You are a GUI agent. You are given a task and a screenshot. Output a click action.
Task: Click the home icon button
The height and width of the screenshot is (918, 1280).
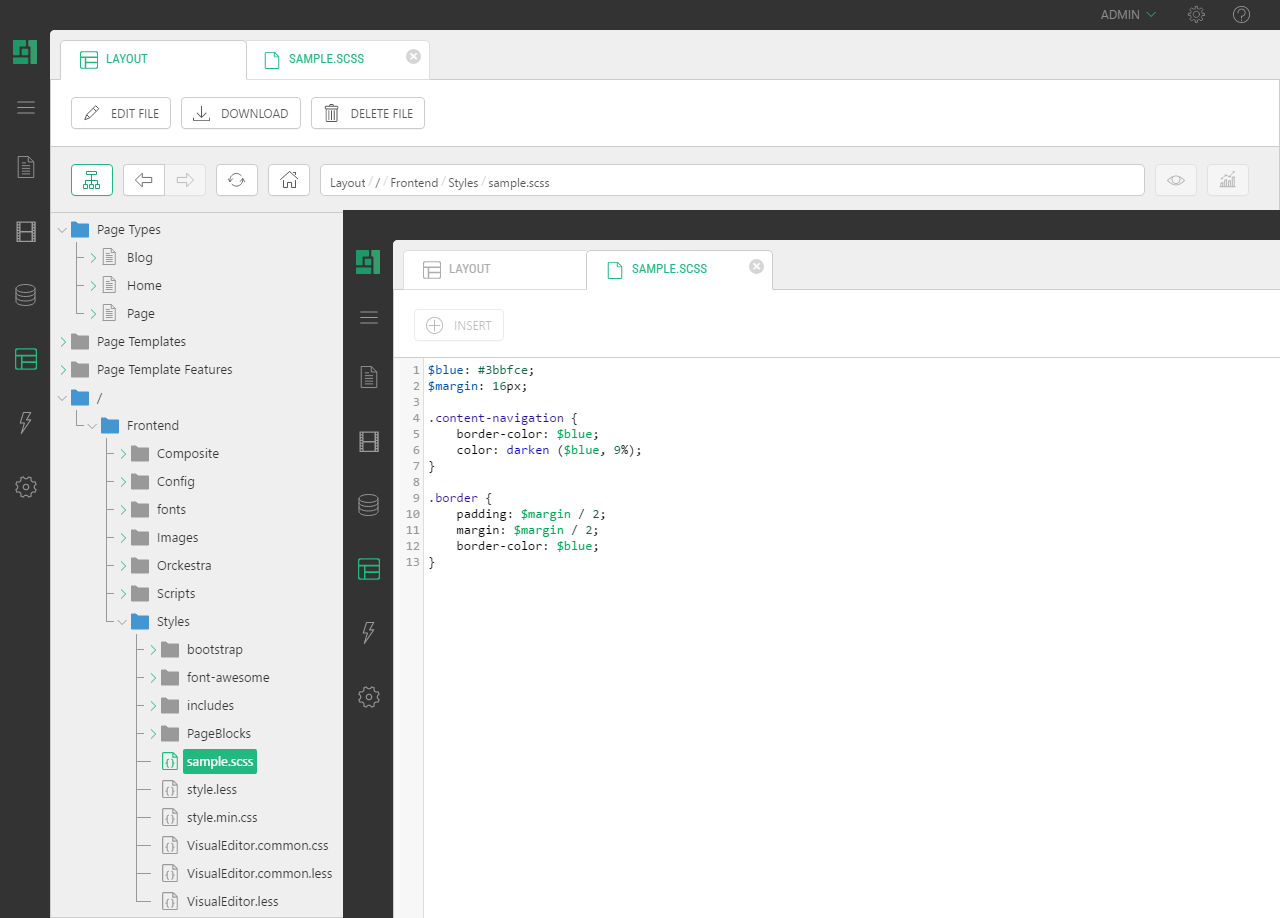(289, 180)
